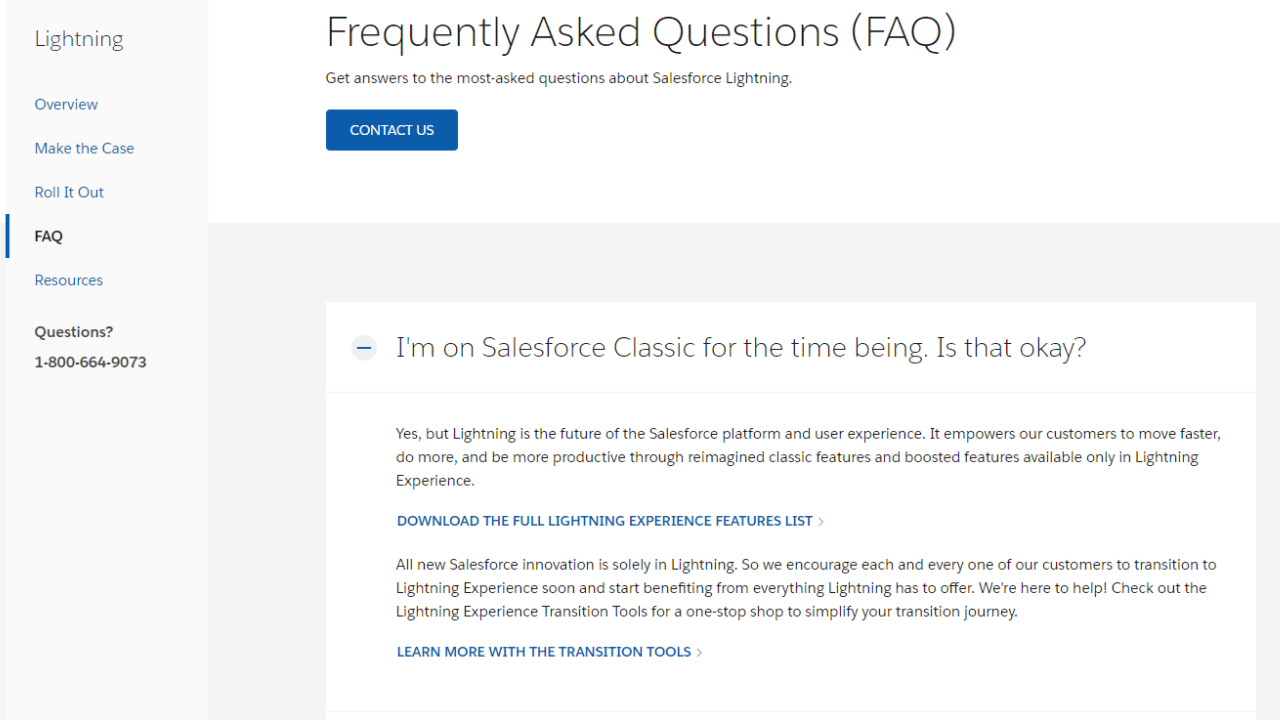The height and width of the screenshot is (720, 1280).
Task: Expand the transition tools link chevron
Action: [700, 651]
